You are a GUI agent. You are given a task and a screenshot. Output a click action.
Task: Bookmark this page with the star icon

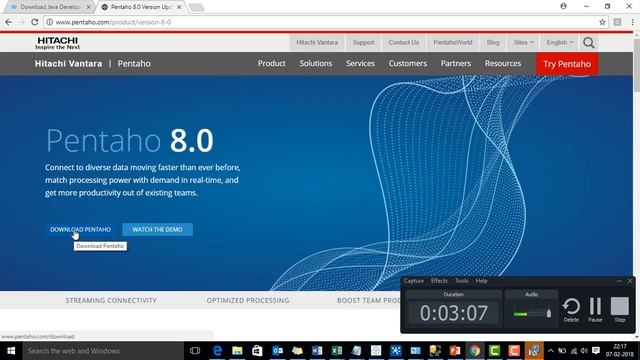[602, 22]
